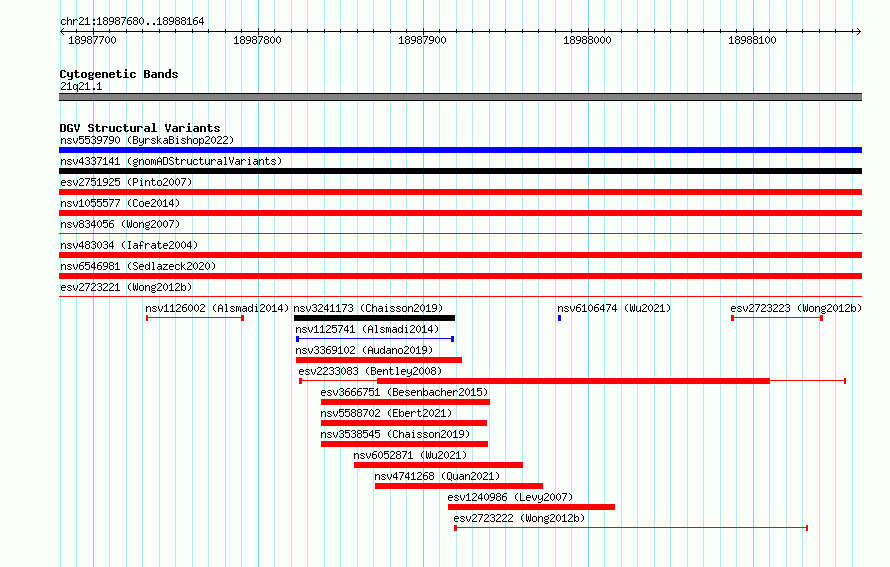Click nsv1126002 (Alsmadi2014) label
Viewport: 890px width, 567px height.
coord(217,308)
